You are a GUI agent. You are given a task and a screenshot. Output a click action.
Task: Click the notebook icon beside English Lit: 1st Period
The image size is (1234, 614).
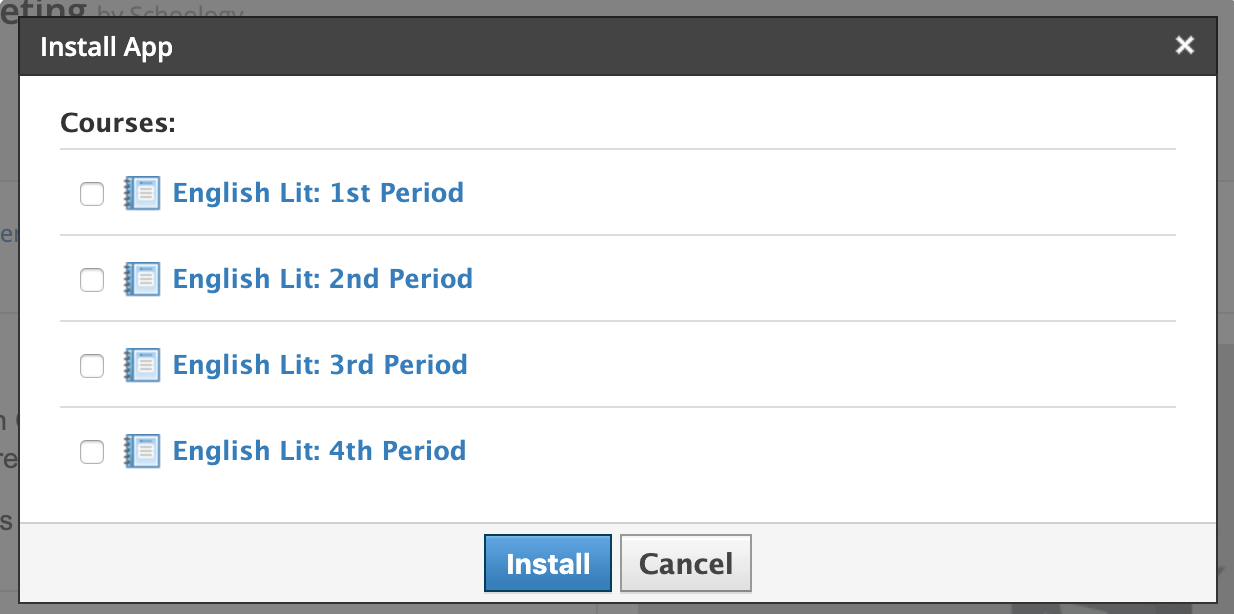coord(141,194)
